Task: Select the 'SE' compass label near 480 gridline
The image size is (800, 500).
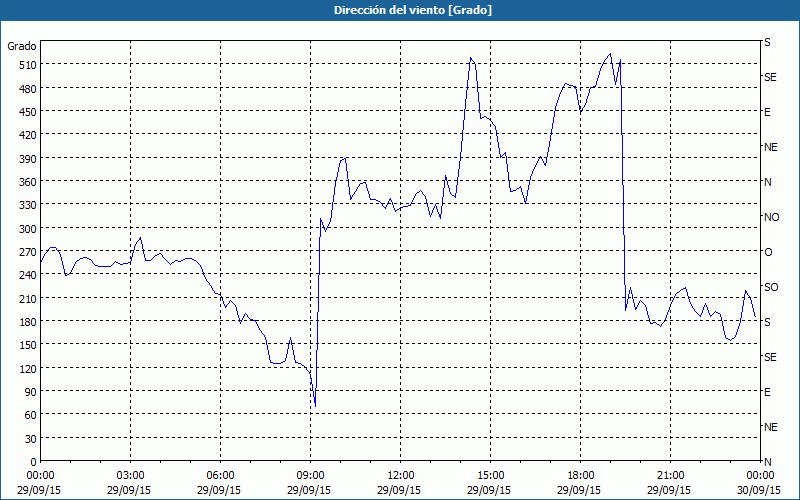Action: [x=770, y=77]
